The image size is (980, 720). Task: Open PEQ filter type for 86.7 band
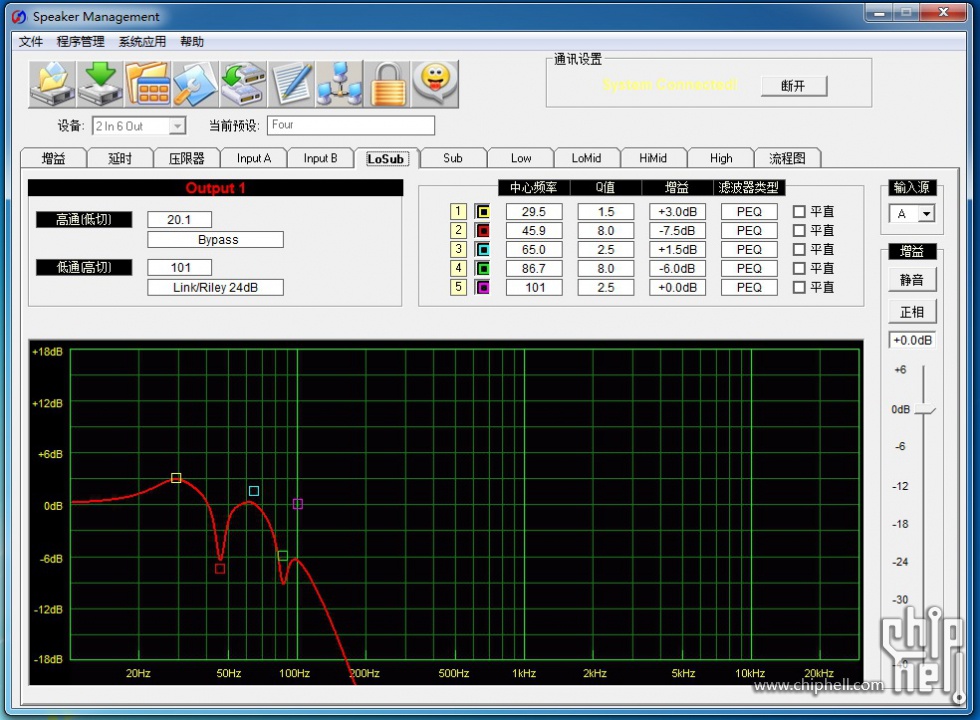tap(749, 269)
